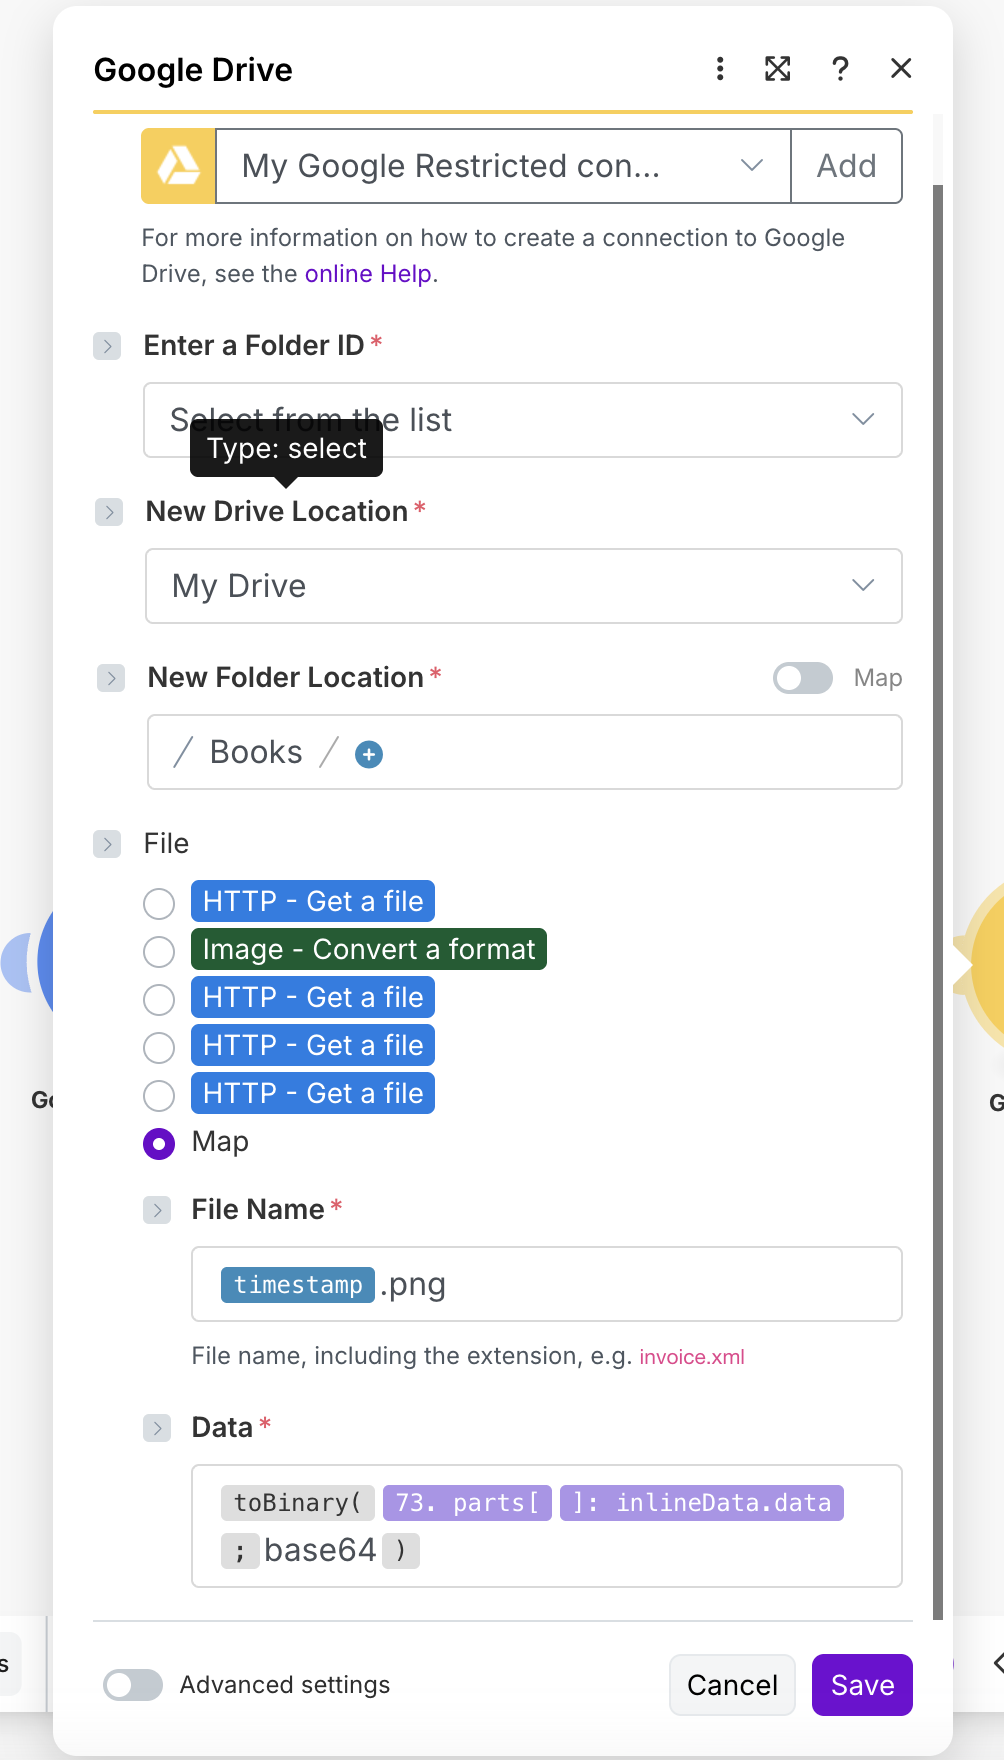Click the expand to fullscreen icon
Screen dimensions: 1004x1760
coord(778,69)
